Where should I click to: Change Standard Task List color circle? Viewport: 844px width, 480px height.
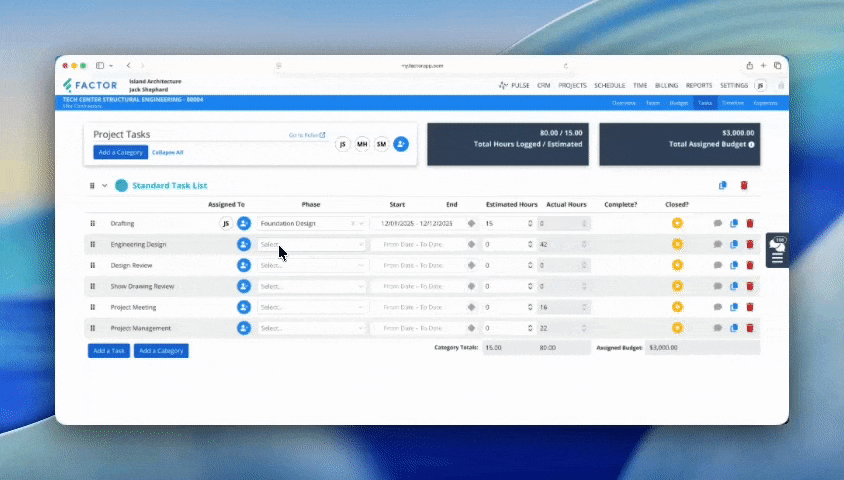coord(122,186)
